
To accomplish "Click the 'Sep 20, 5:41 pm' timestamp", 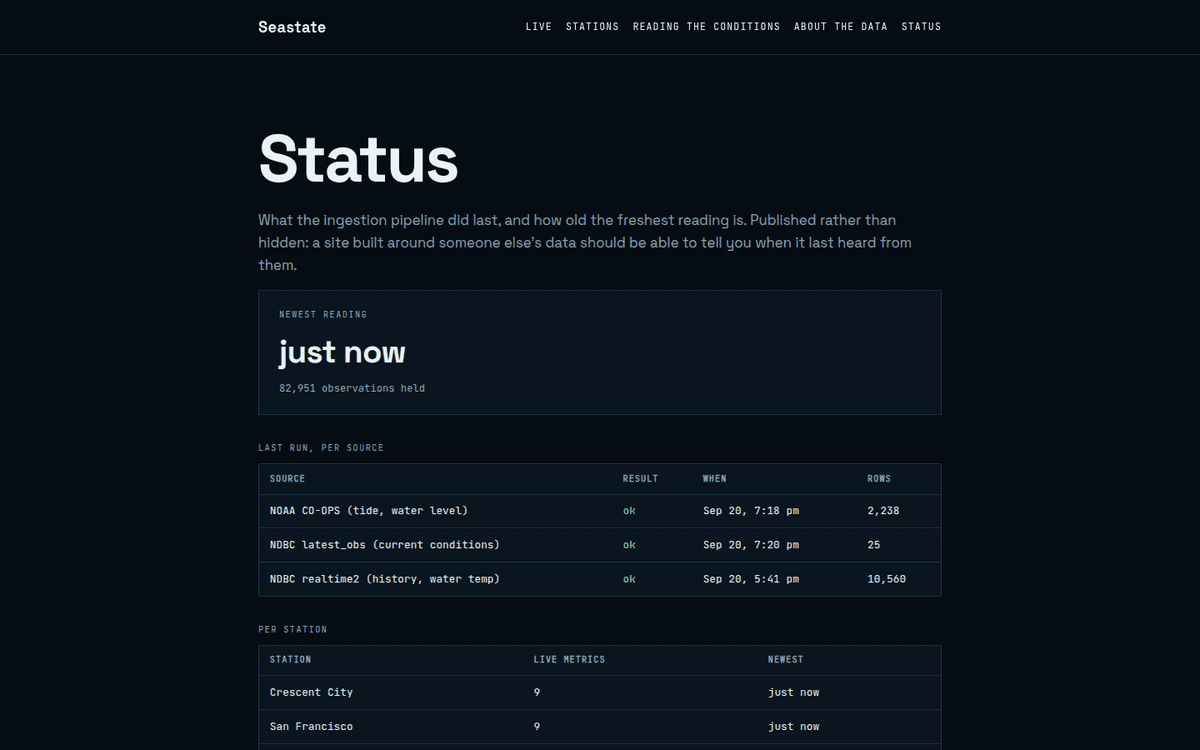I will 751,579.
